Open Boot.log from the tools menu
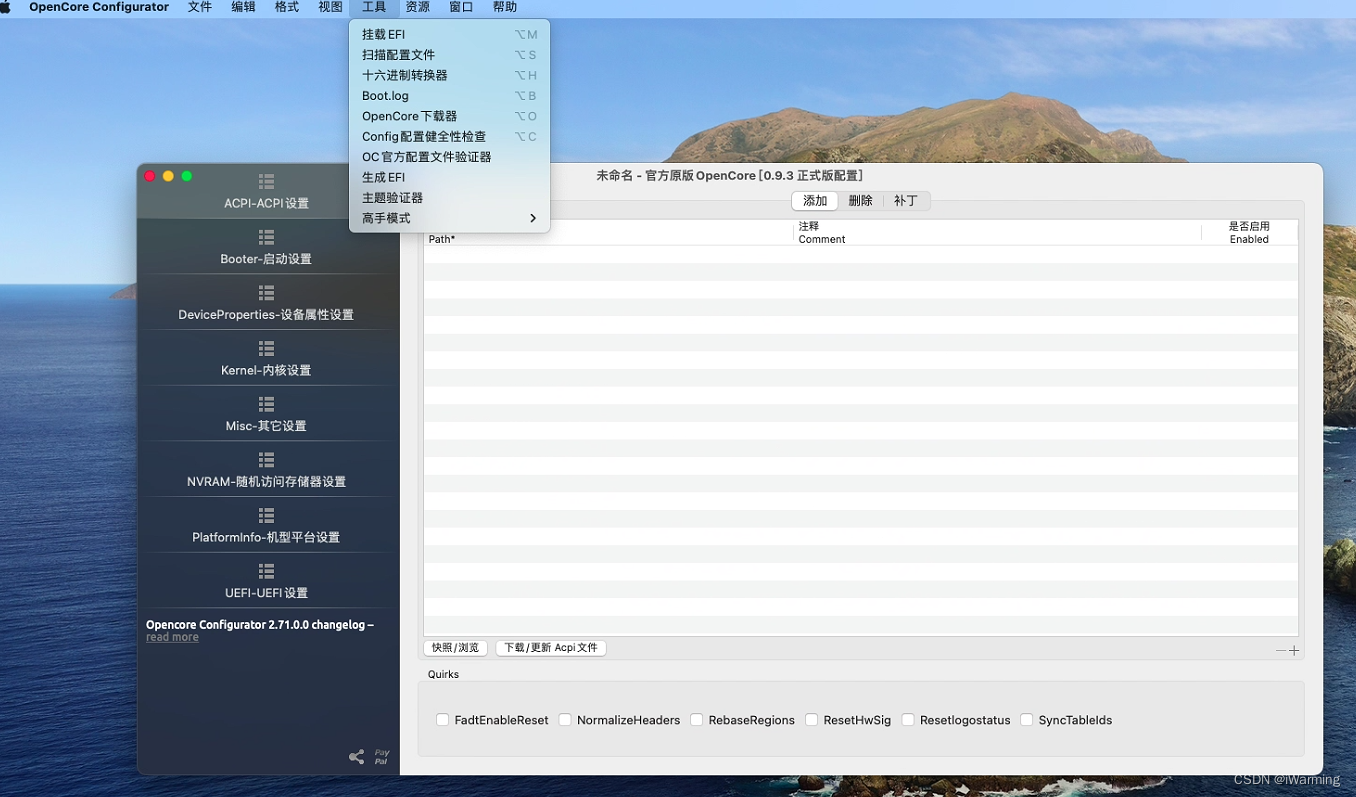1356x797 pixels. [x=449, y=96]
